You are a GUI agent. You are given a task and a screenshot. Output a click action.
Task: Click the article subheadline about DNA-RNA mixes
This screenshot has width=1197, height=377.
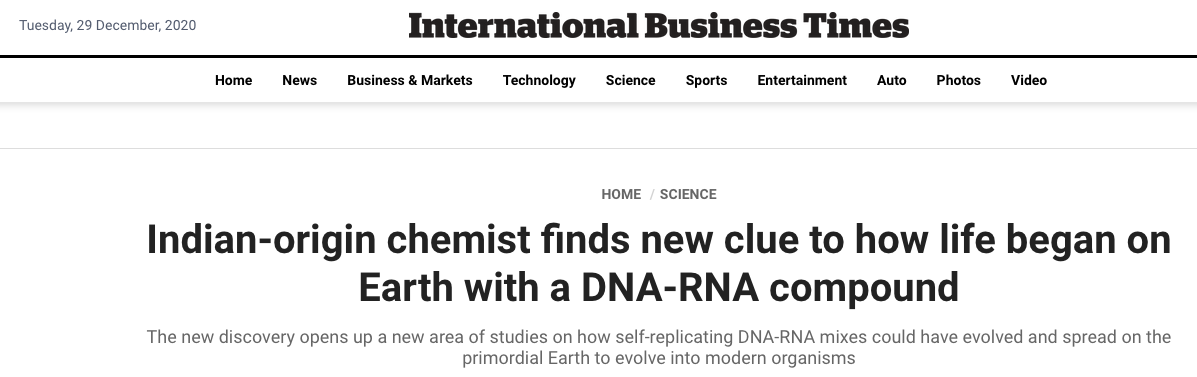point(658,347)
